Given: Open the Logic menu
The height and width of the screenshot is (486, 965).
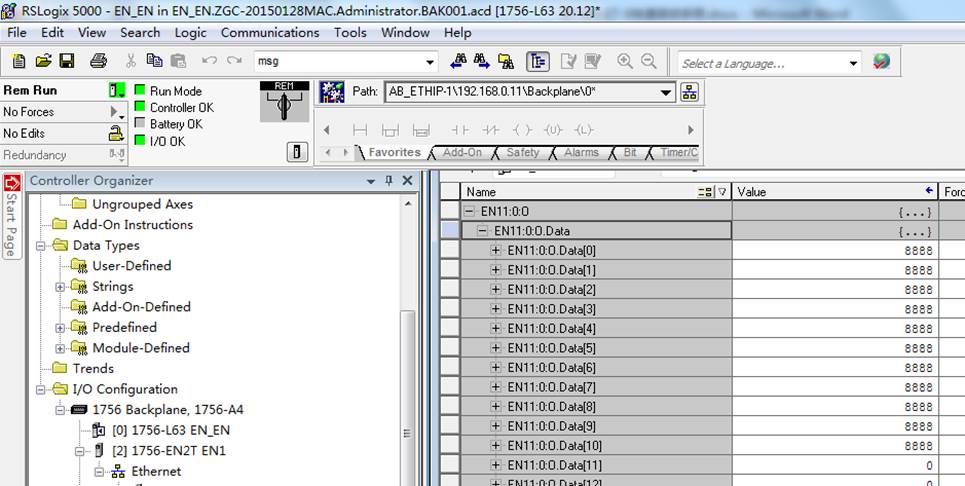Looking at the screenshot, I should [190, 33].
